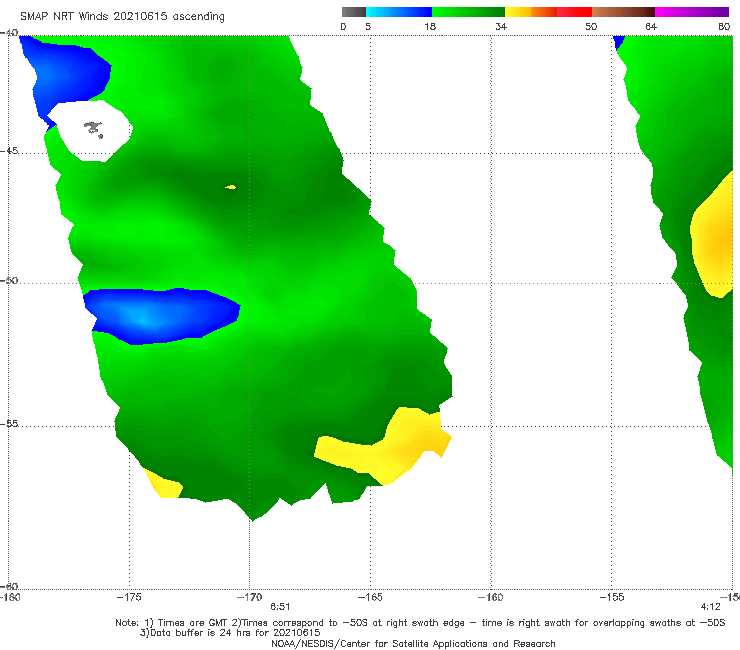Click the yellow patch in the right swath

point(712,235)
